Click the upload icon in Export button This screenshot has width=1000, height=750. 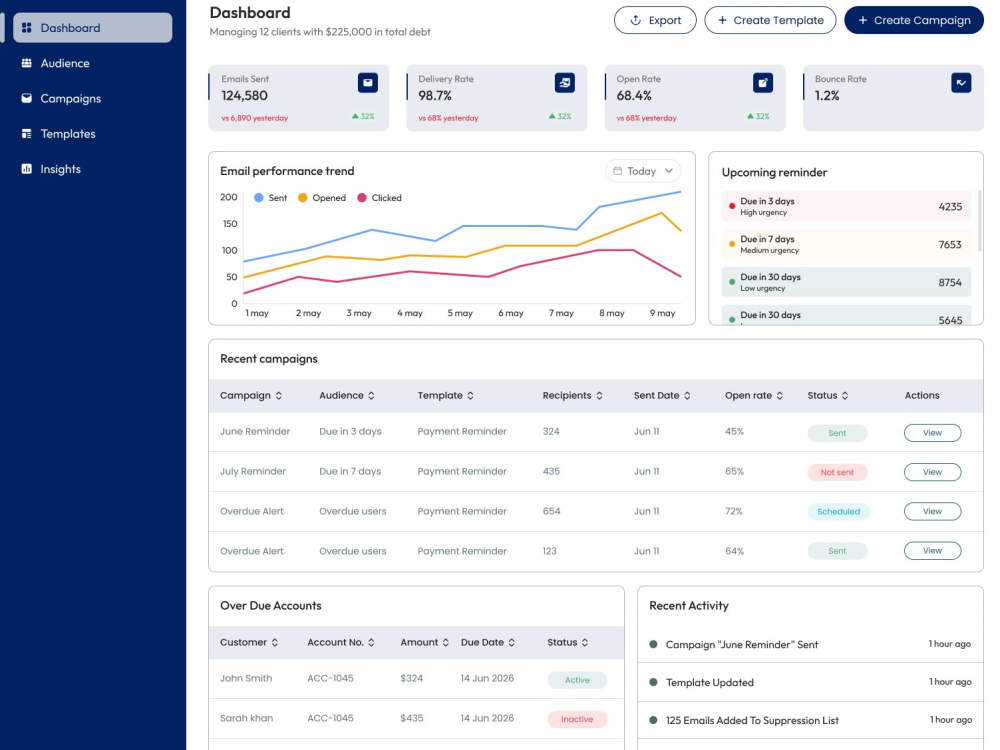[635, 20]
